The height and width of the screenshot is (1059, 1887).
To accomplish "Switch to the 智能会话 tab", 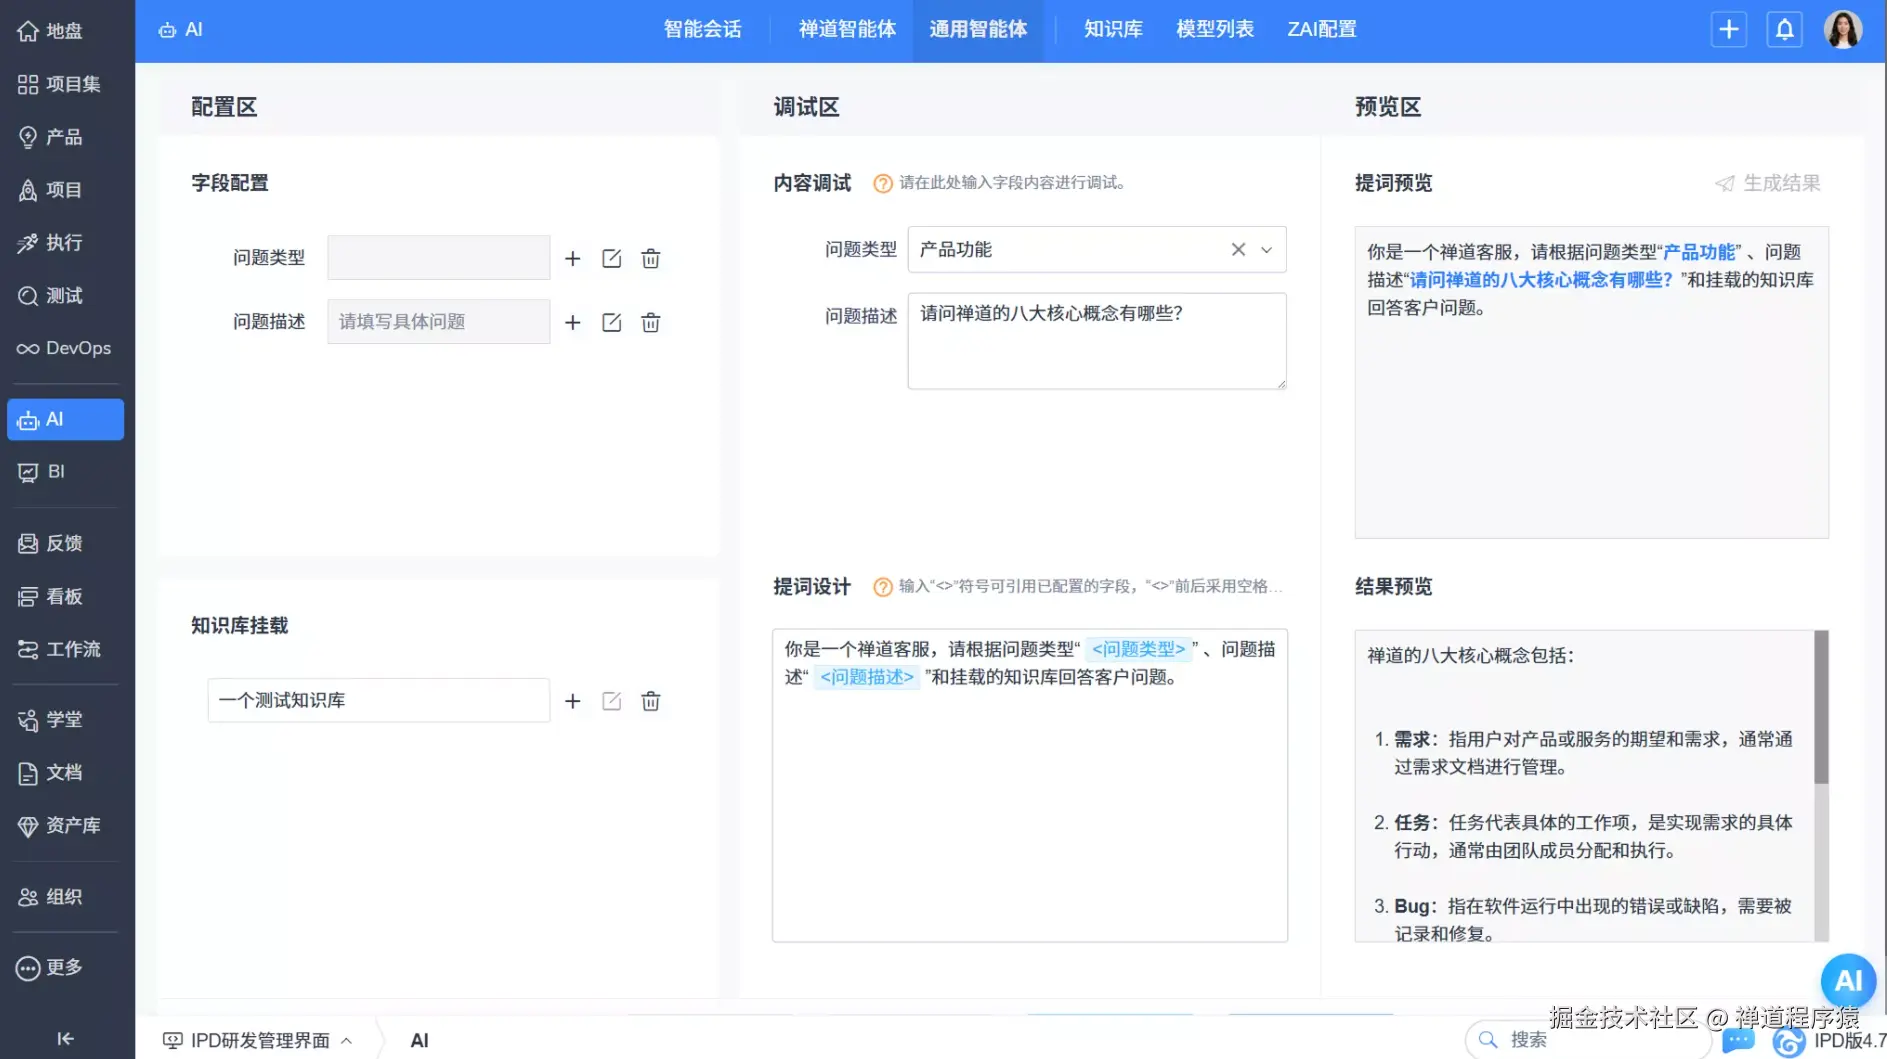I will [702, 29].
